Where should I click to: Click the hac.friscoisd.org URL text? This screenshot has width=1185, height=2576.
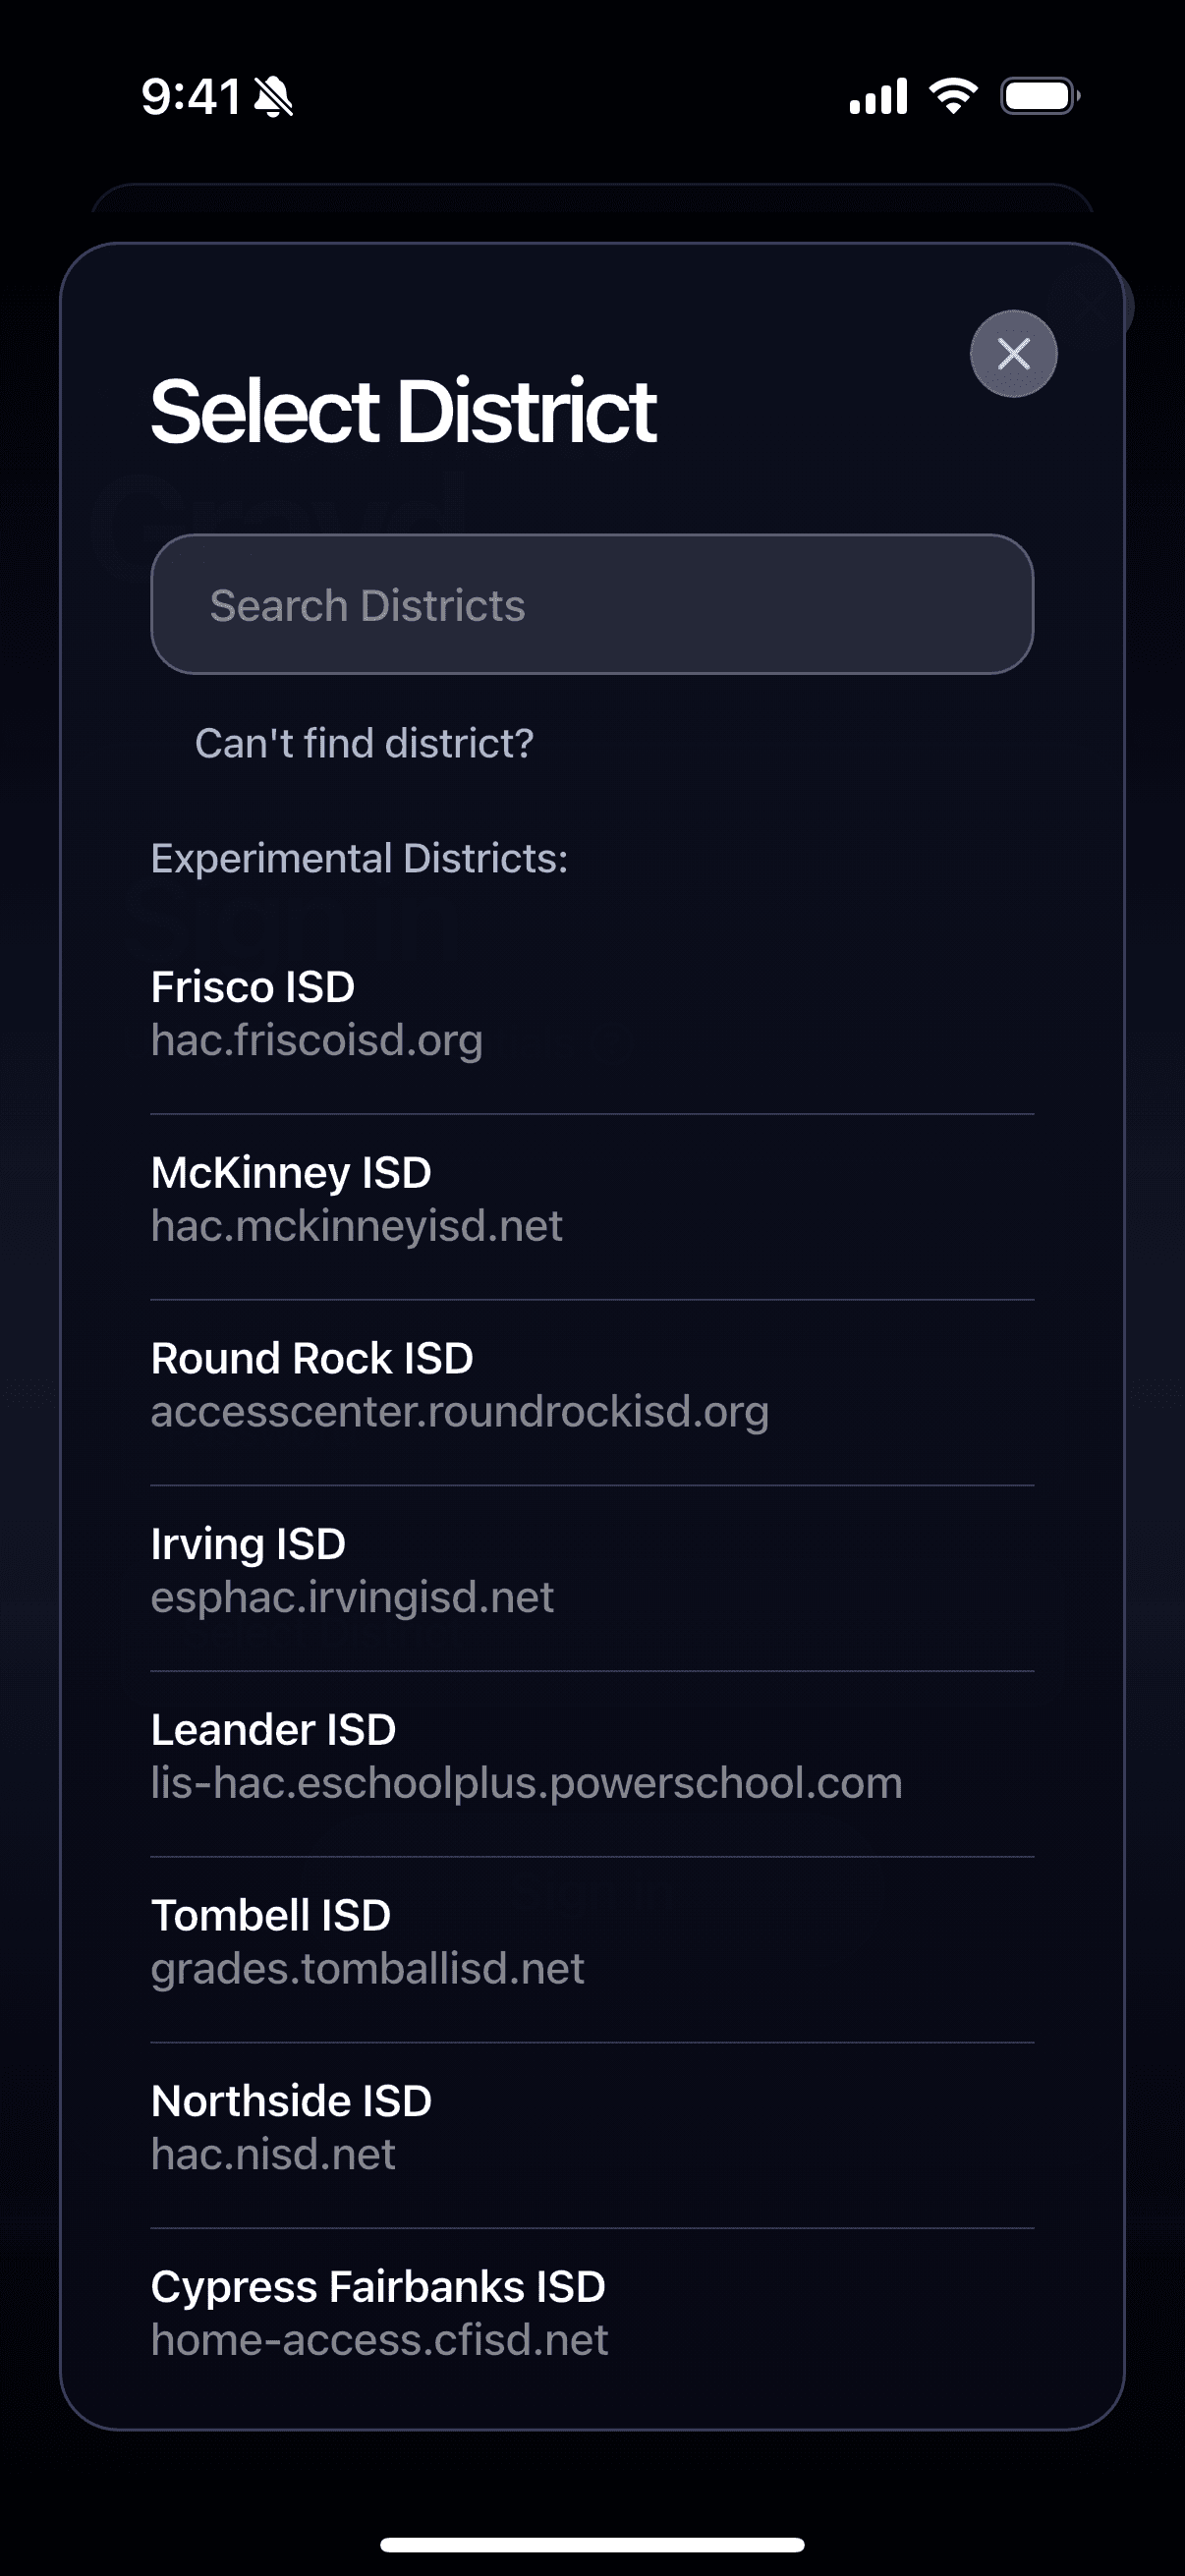317,1040
